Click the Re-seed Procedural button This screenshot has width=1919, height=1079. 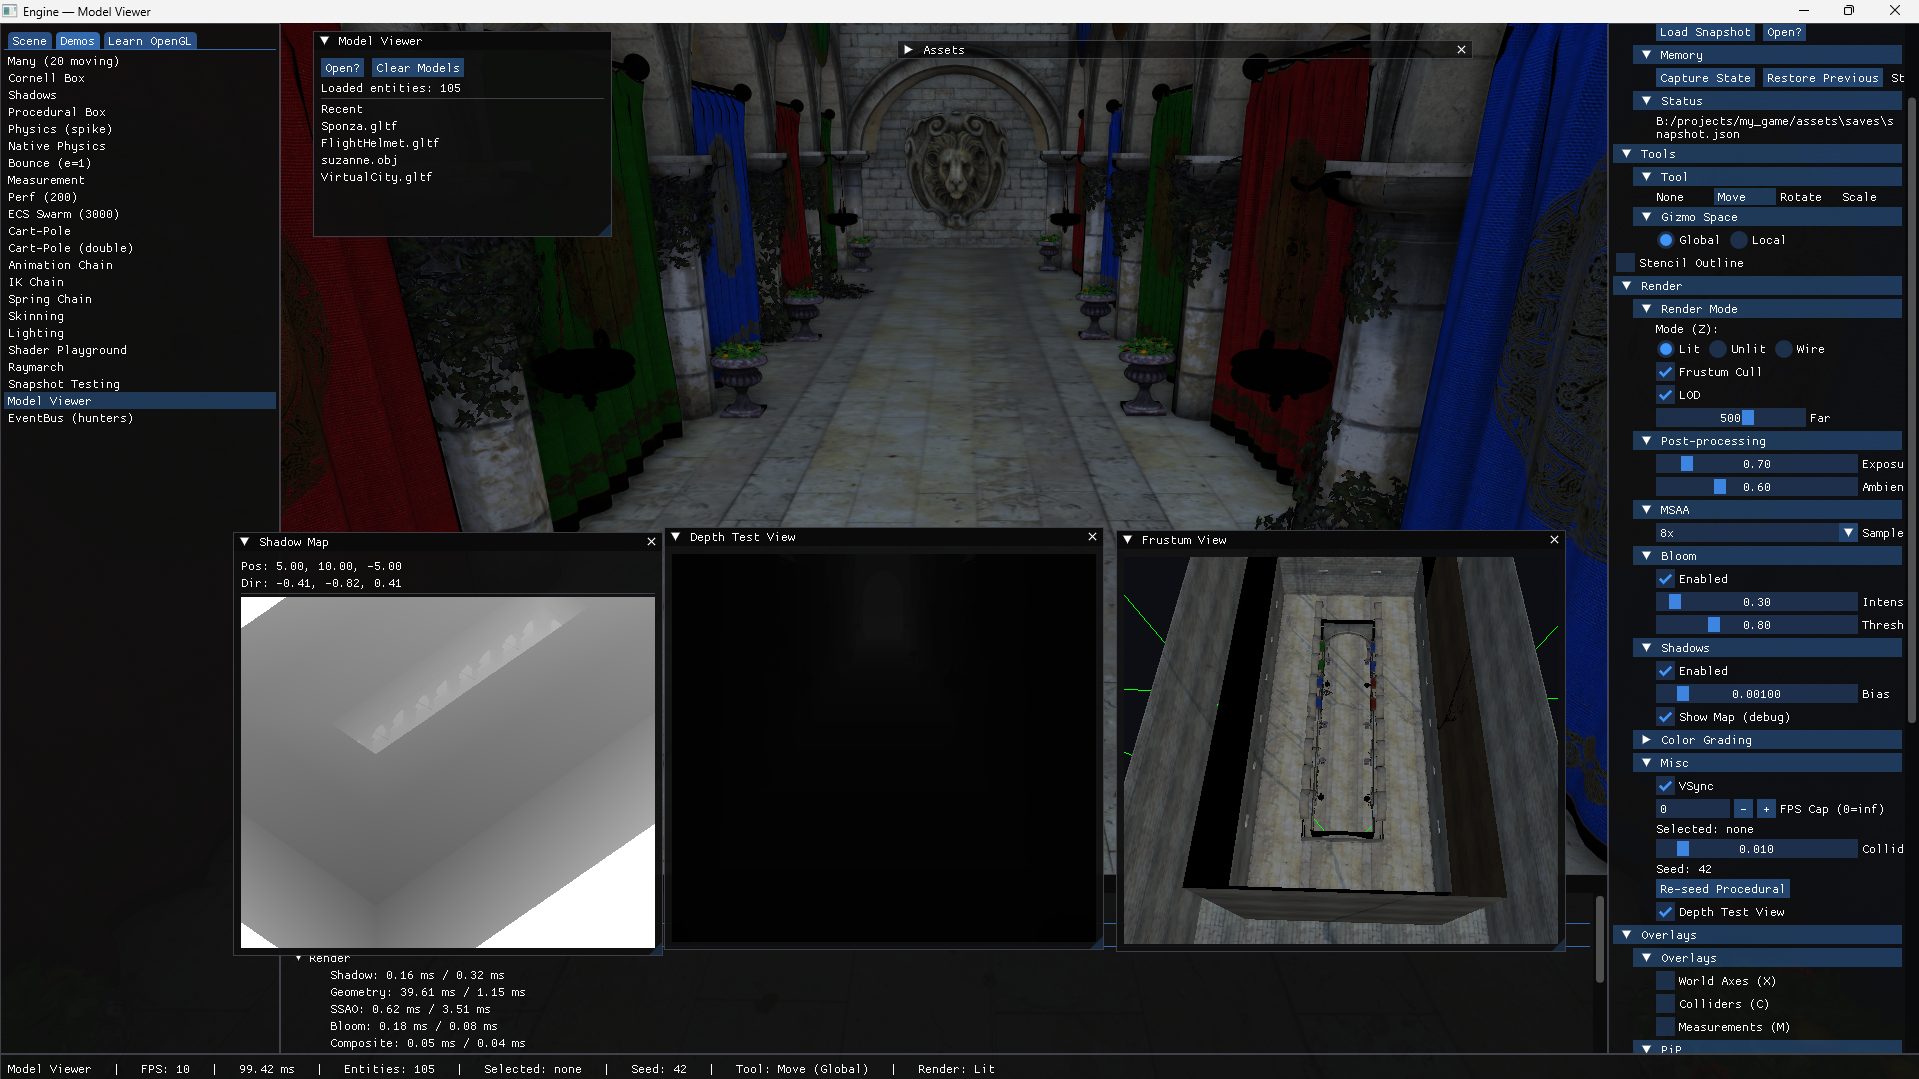pyautogui.click(x=1722, y=889)
